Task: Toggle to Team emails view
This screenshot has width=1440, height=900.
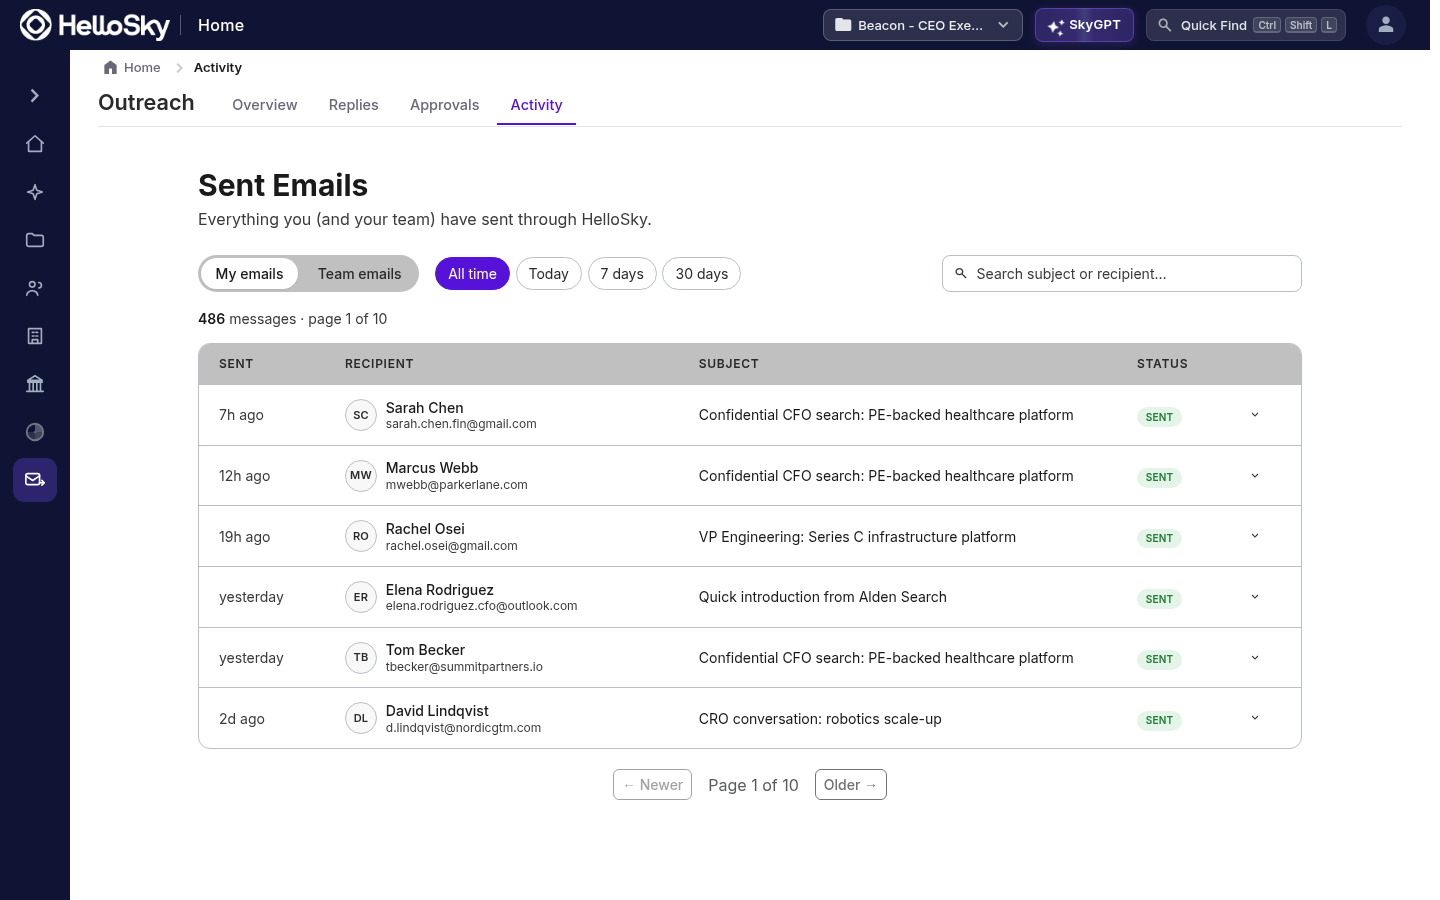Action: coord(360,274)
